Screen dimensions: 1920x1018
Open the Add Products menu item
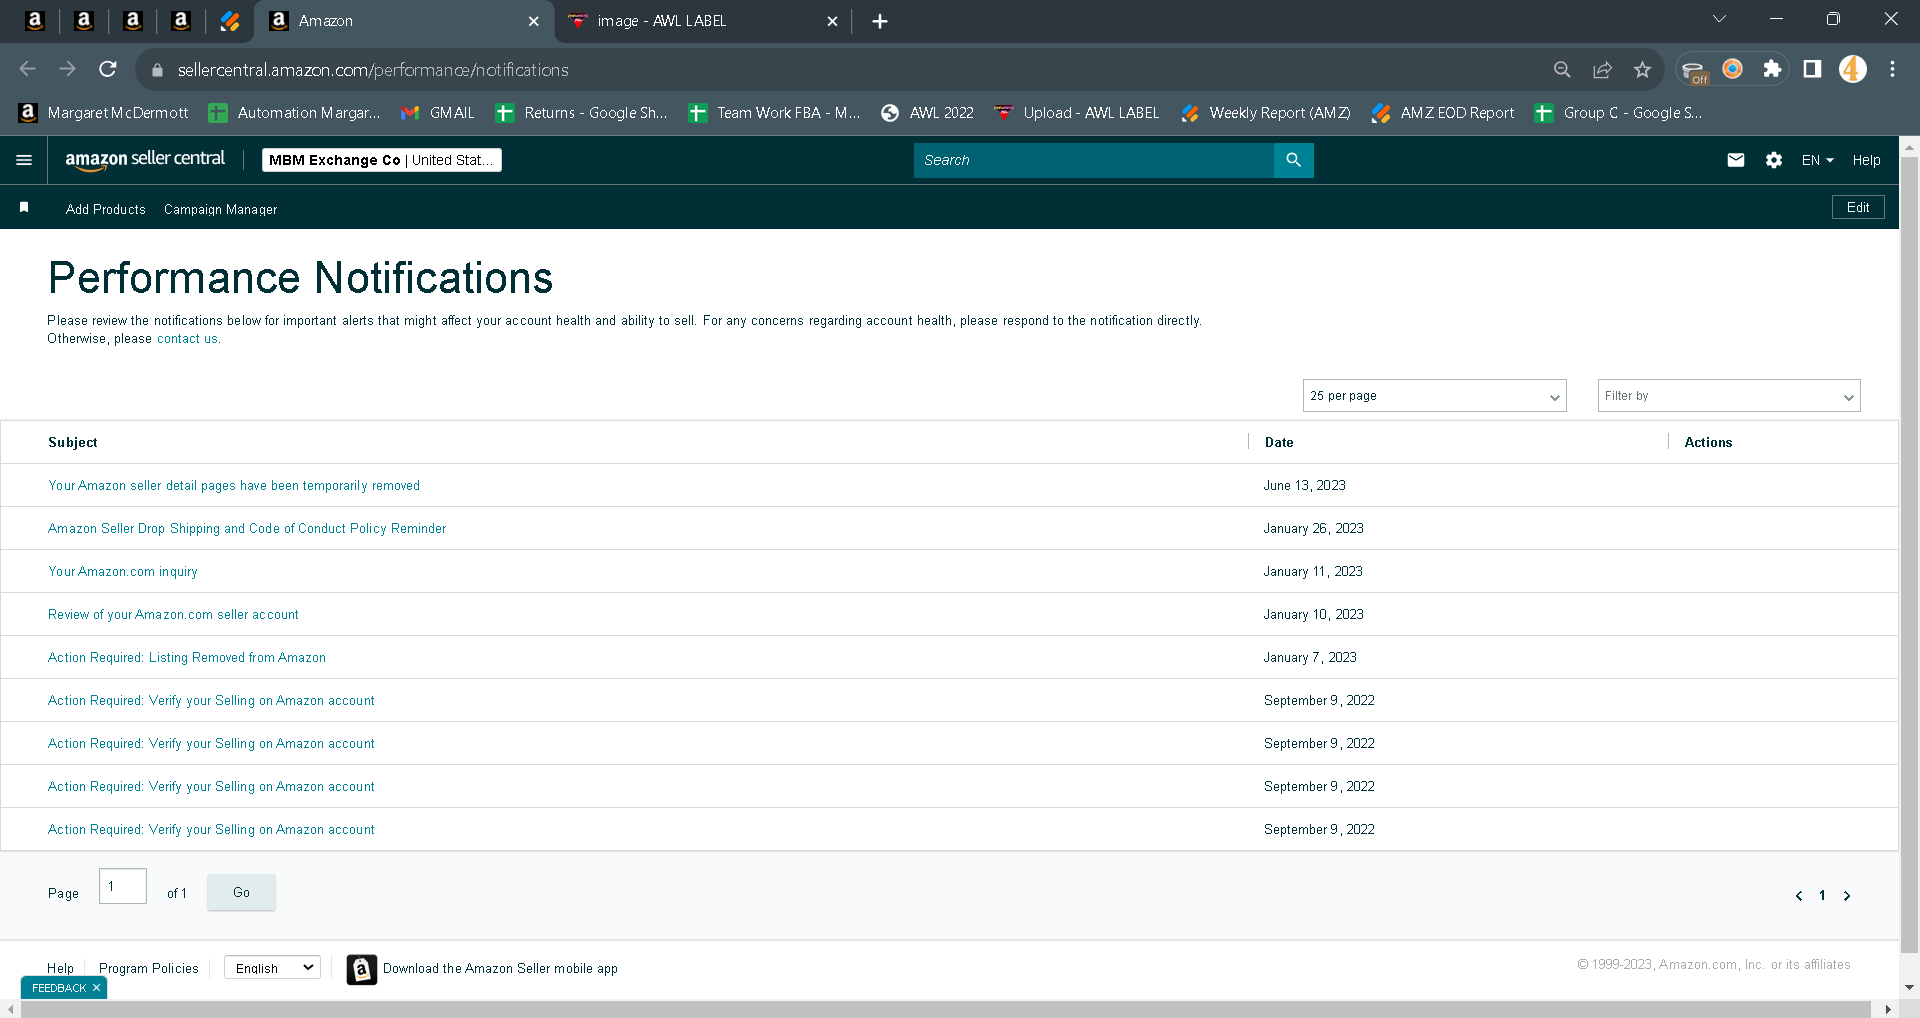click(x=106, y=209)
